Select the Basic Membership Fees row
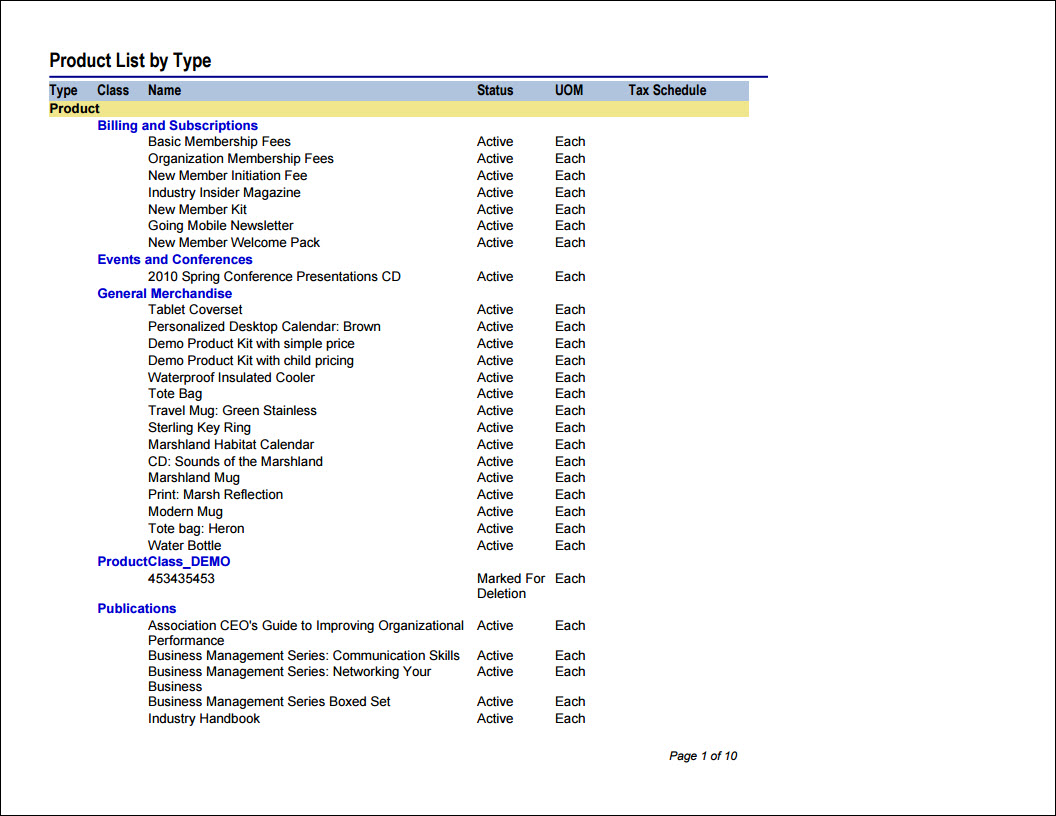Viewport: 1056px width, 816px height. pos(366,141)
